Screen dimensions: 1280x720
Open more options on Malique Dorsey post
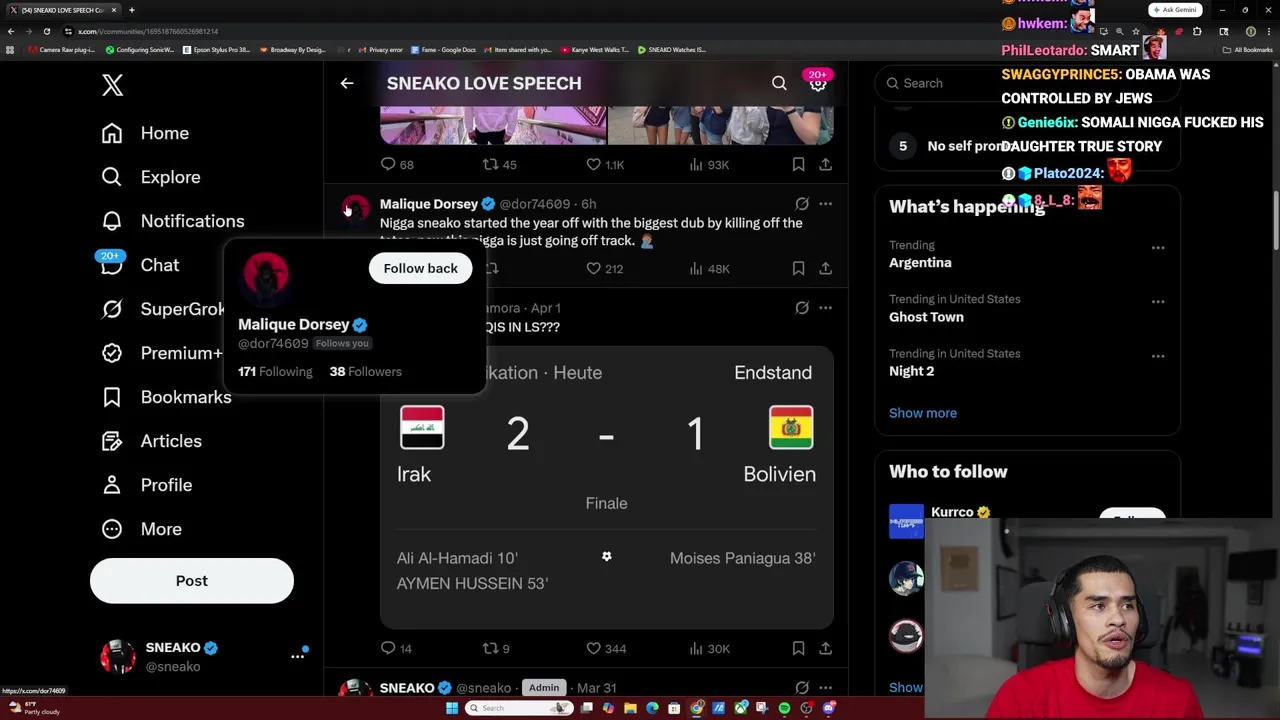(825, 204)
